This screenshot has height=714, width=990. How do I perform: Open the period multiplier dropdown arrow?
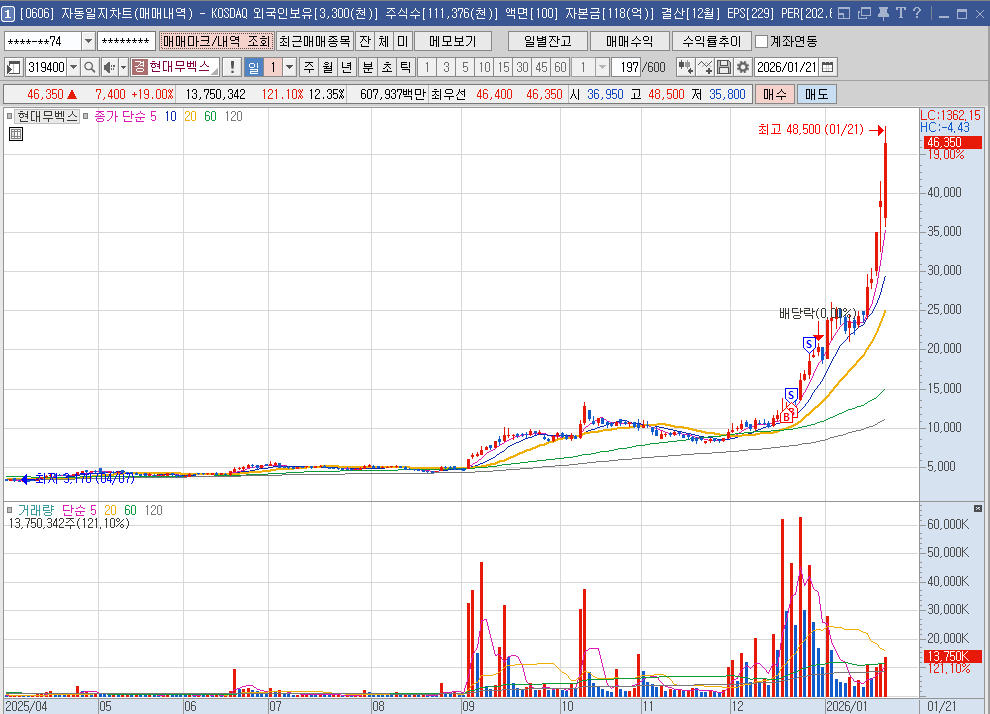[290, 67]
